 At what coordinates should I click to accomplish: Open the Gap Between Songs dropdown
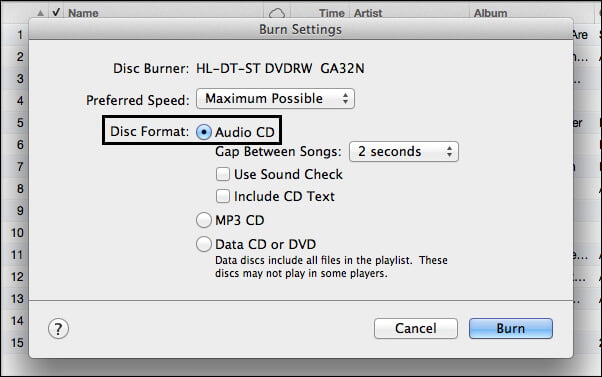404,151
